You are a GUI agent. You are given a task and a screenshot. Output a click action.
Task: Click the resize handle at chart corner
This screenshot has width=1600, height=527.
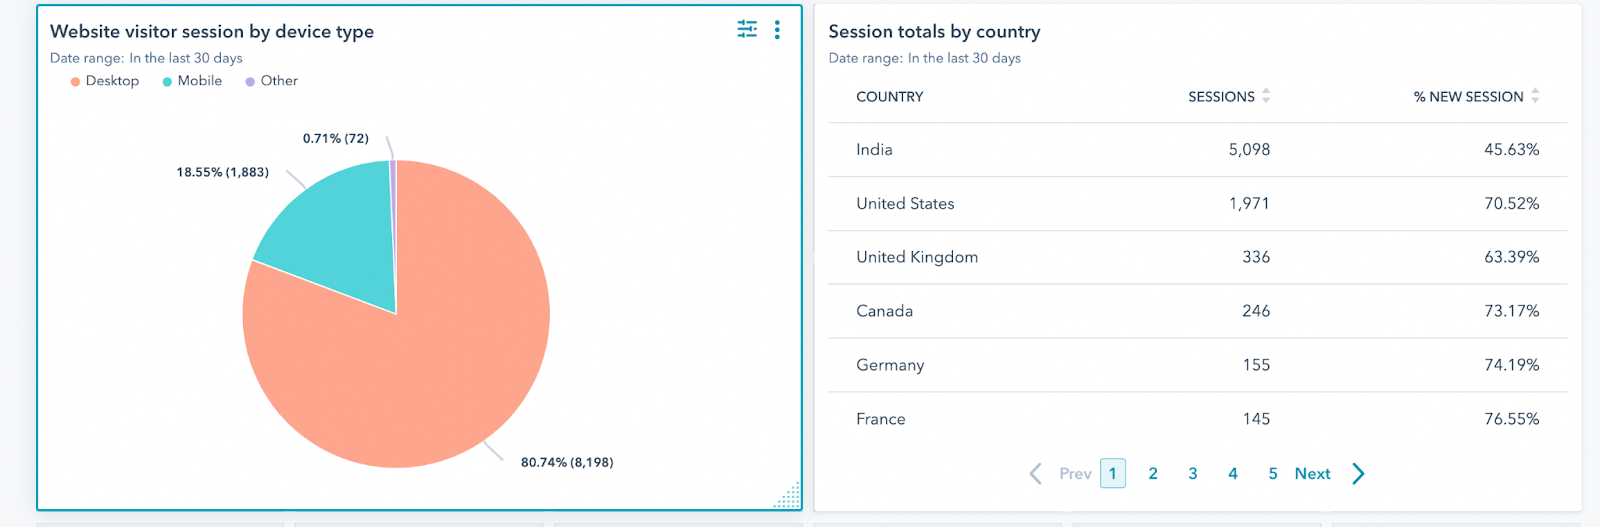[x=789, y=496]
